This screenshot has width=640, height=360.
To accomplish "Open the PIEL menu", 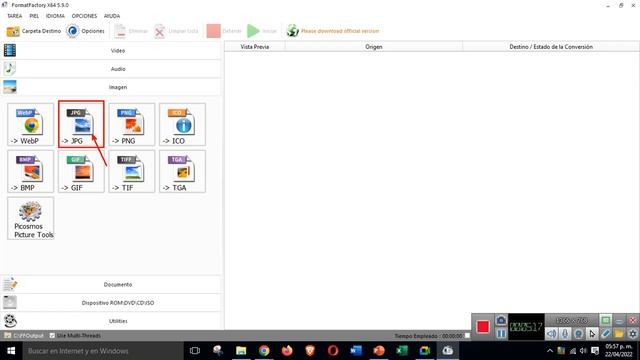I will [x=34, y=16].
